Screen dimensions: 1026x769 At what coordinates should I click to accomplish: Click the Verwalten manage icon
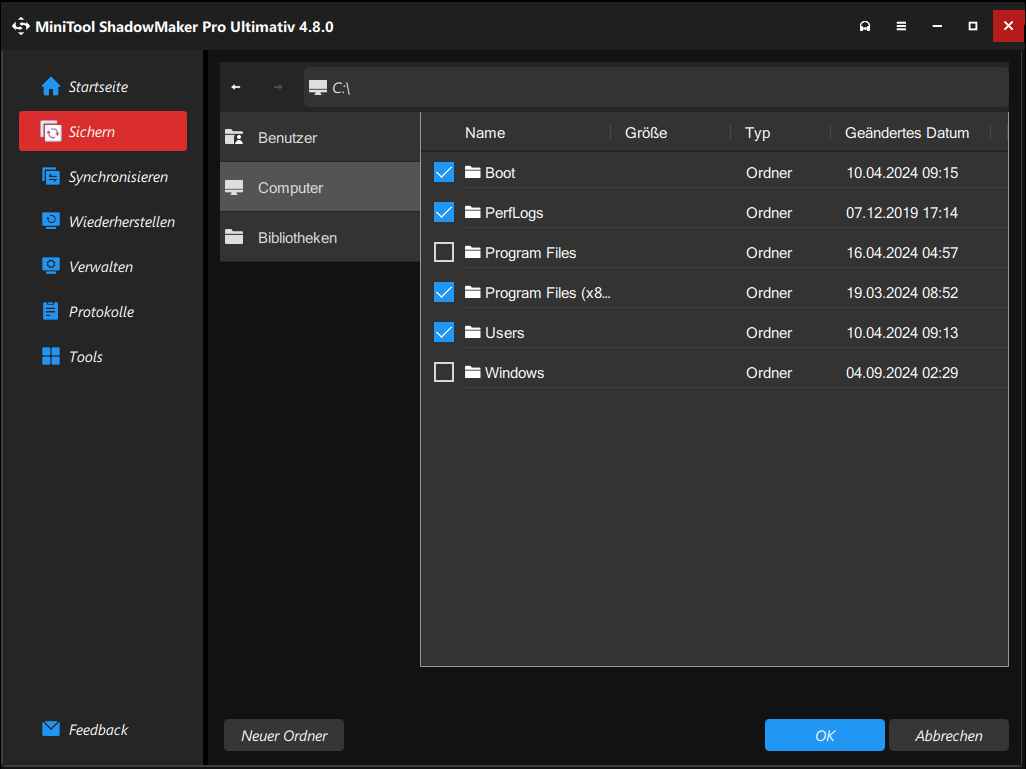[x=50, y=266]
